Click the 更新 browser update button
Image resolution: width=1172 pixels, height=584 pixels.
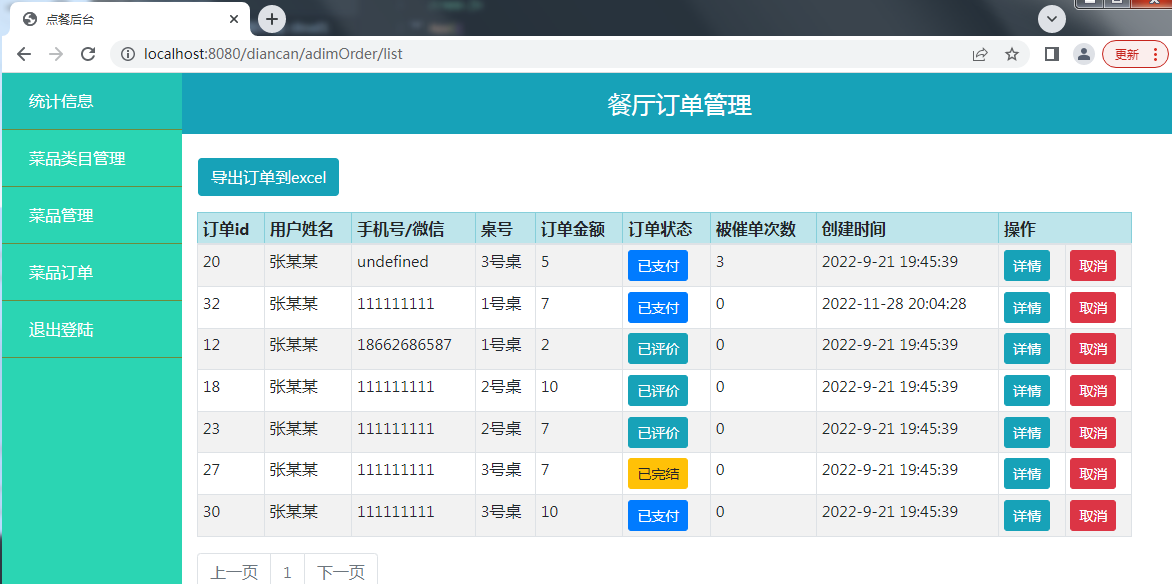(1134, 54)
